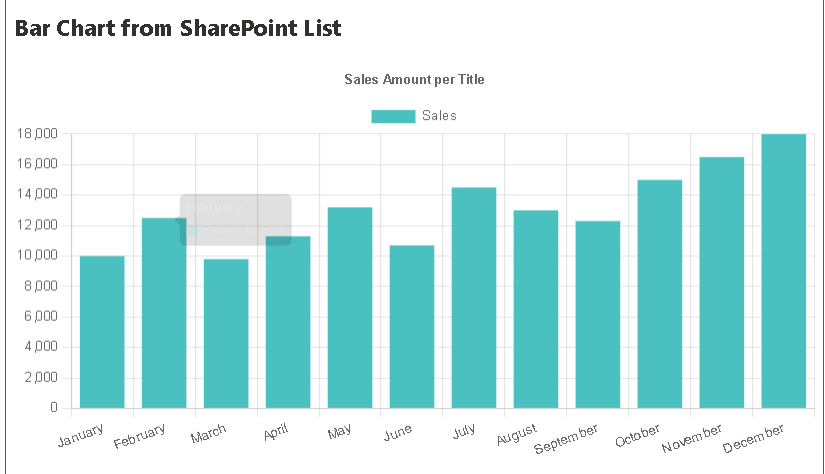
Task: Select the September sales bar
Action: (598, 315)
